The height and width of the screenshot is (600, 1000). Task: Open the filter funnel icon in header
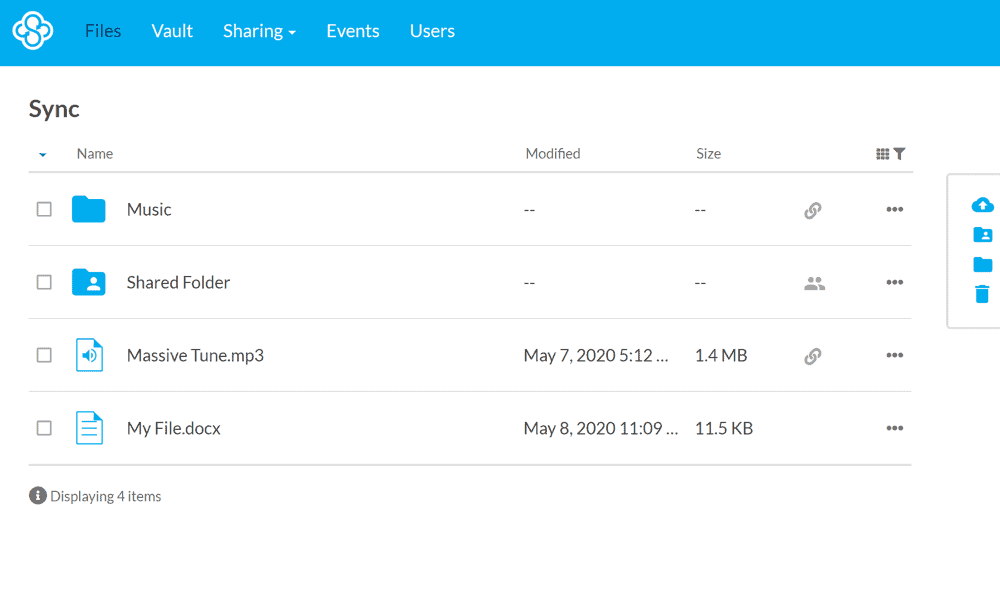click(x=899, y=154)
